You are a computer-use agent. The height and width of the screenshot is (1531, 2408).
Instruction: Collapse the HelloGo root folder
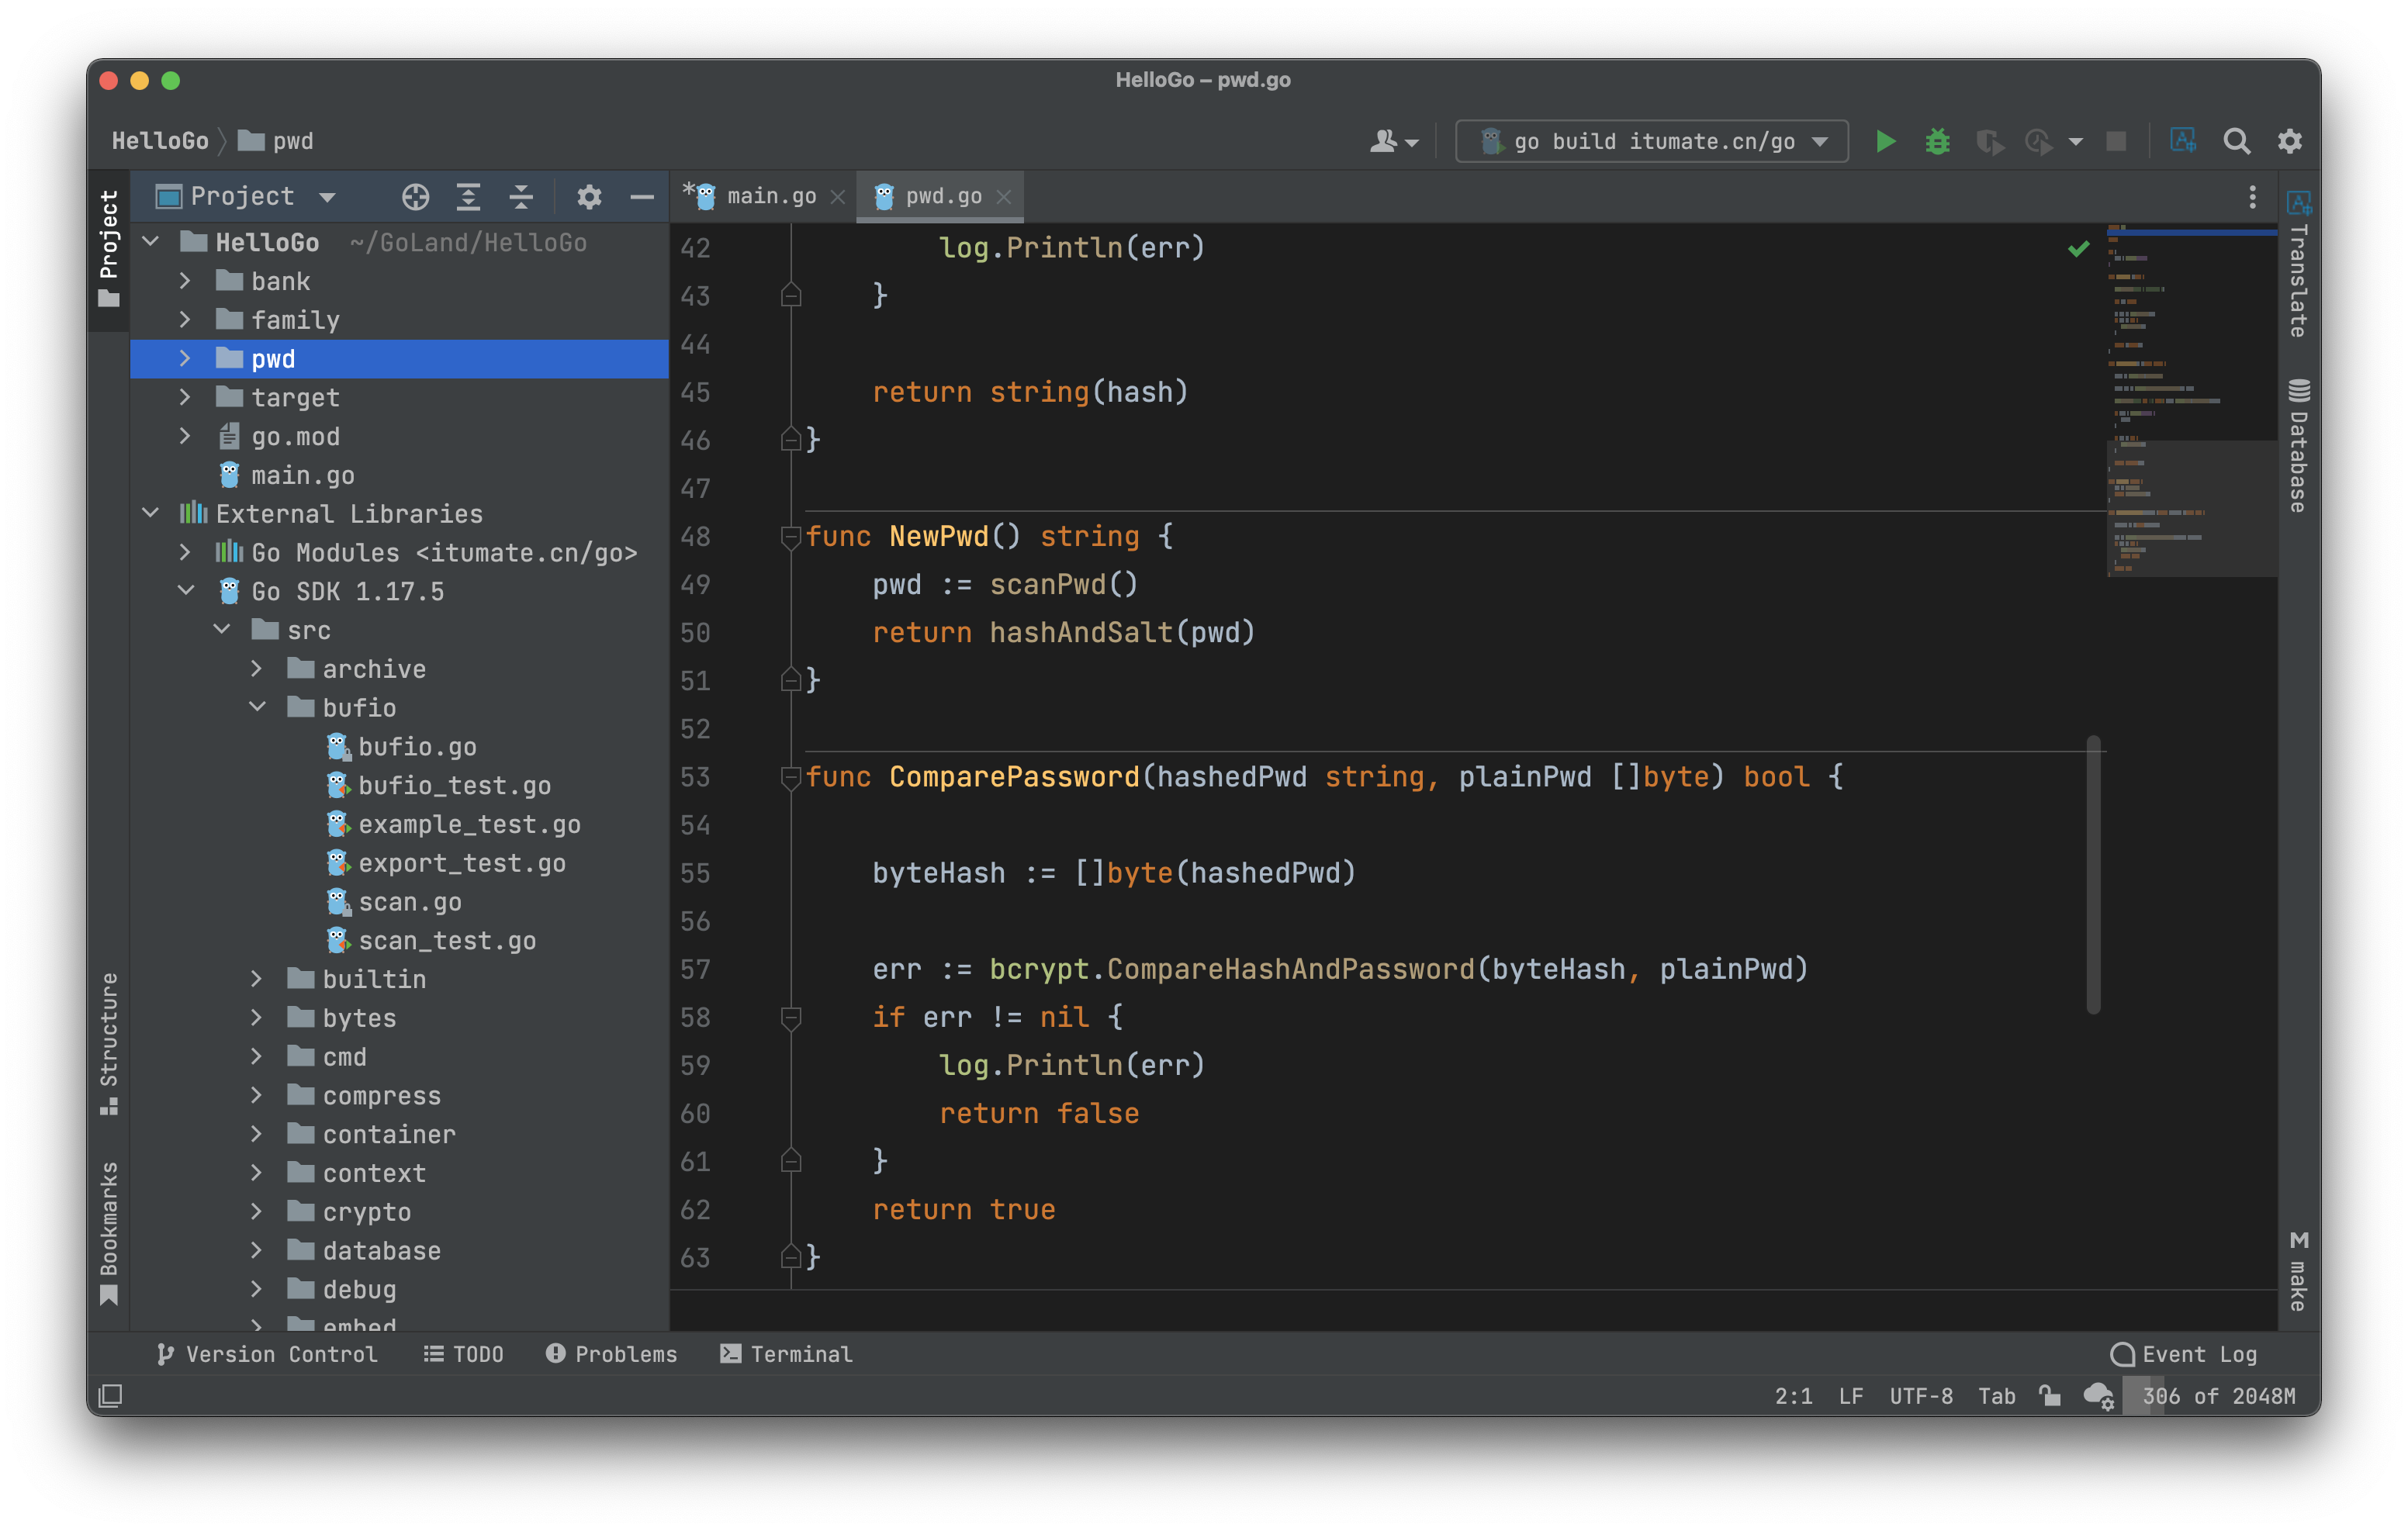click(x=151, y=241)
